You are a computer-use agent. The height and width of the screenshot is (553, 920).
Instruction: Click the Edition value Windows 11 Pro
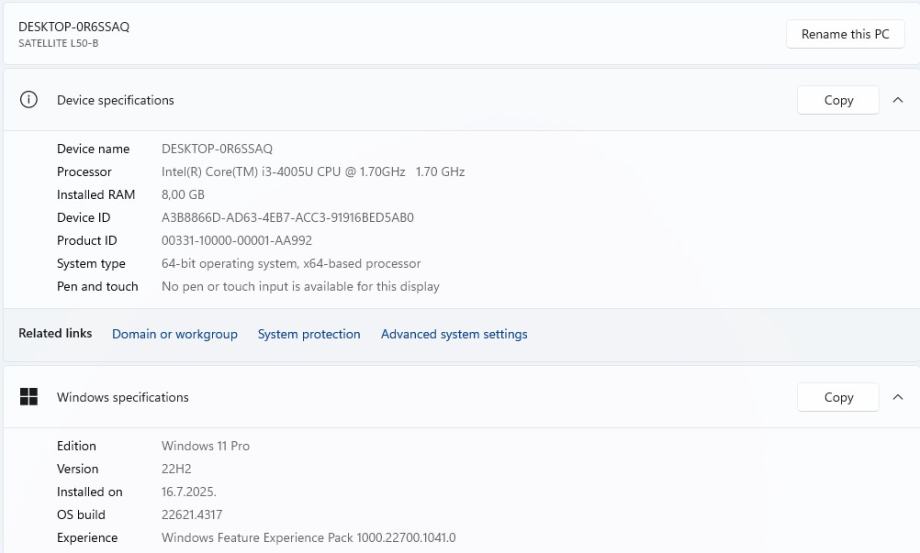205,446
